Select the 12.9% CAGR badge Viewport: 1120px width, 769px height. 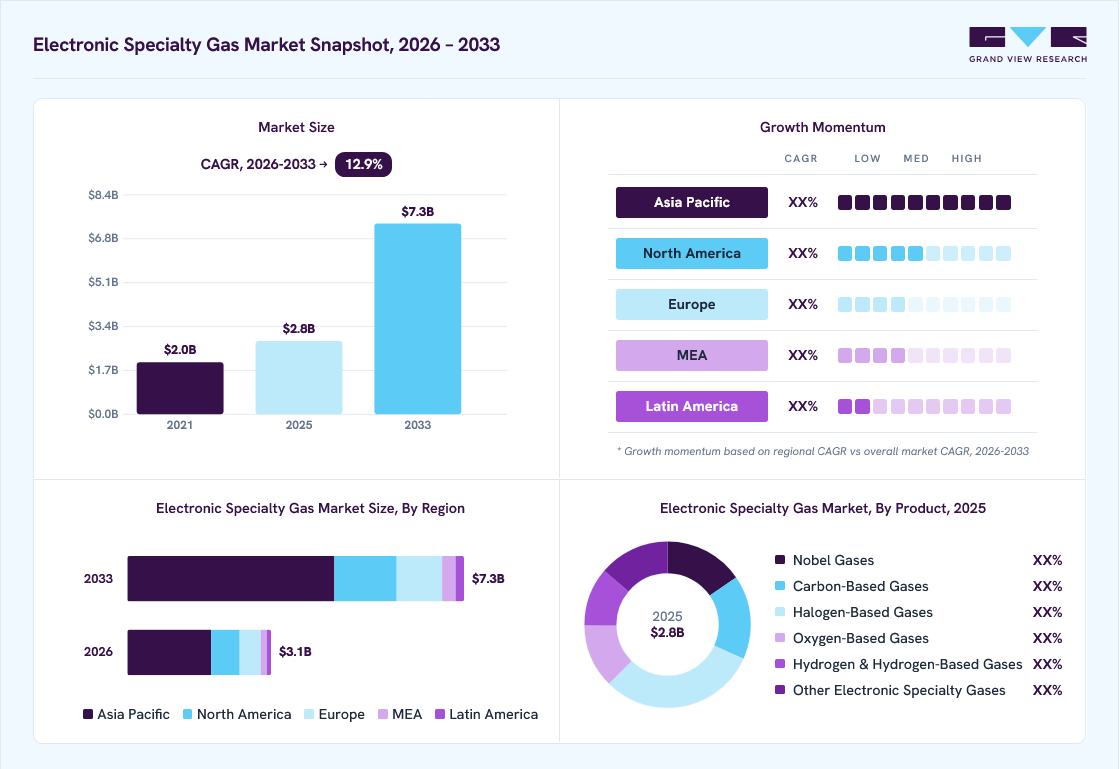pyautogui.click(x=363, y=164)
